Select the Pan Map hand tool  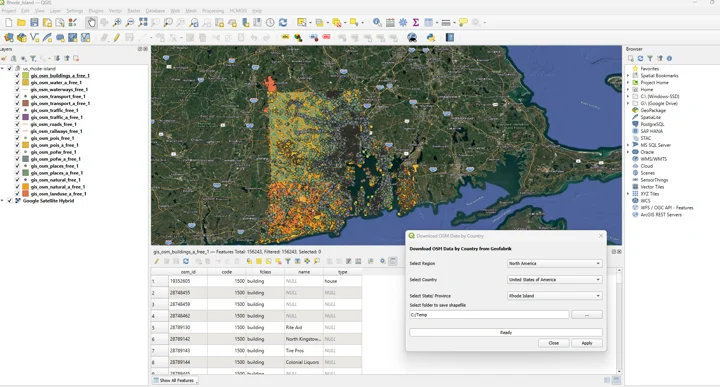(x=91, y=22)
